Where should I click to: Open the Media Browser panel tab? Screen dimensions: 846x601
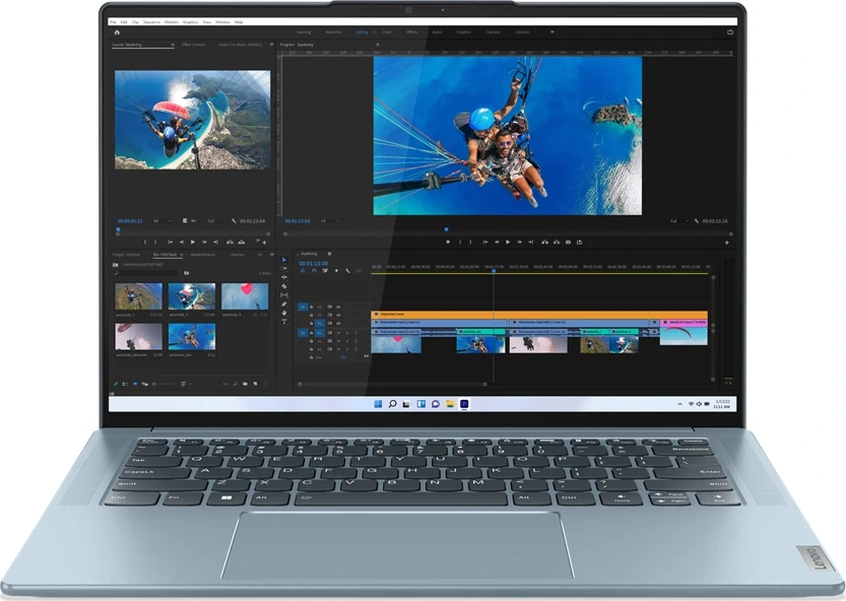pyautogui.click(x=203, y=254)
